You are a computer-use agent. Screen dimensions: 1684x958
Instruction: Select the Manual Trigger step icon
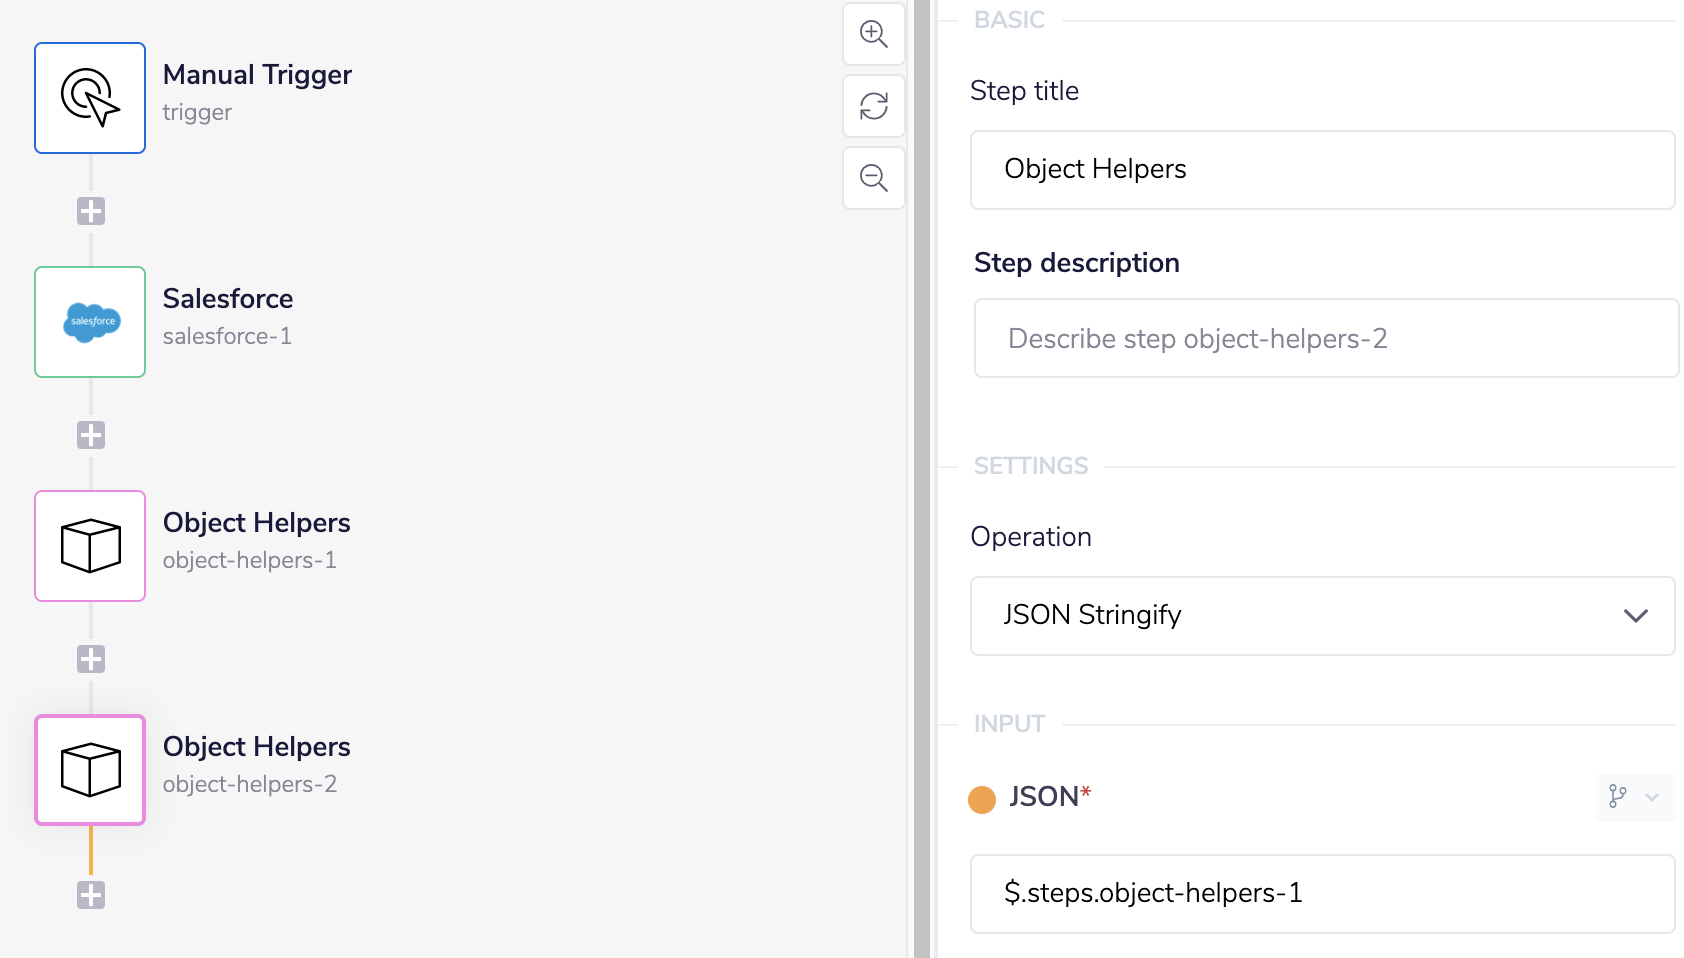[90, 98]
